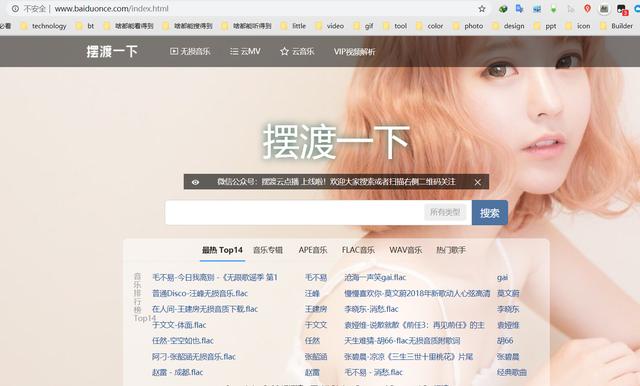The image size is (640, 386).
Task: Open 阿刁-张韶涵无损音乐.flac
Action: pyautogui.click(x=194, y=357)
